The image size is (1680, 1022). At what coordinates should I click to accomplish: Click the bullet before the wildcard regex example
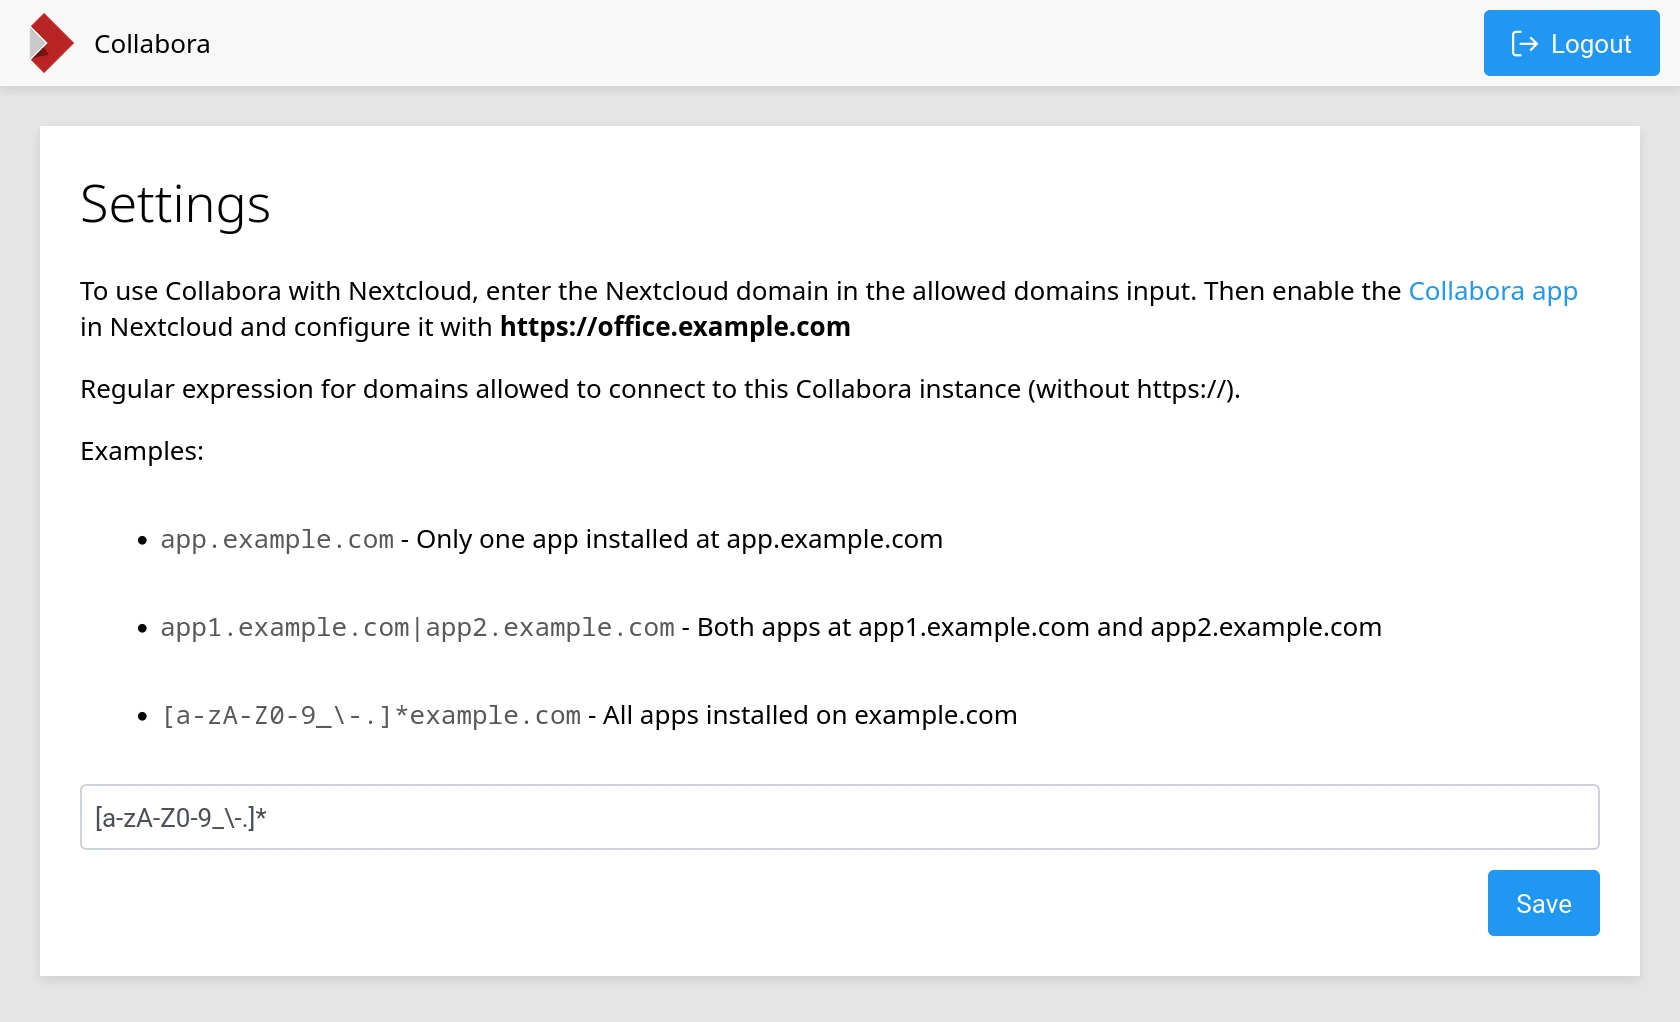click(142, 717)
